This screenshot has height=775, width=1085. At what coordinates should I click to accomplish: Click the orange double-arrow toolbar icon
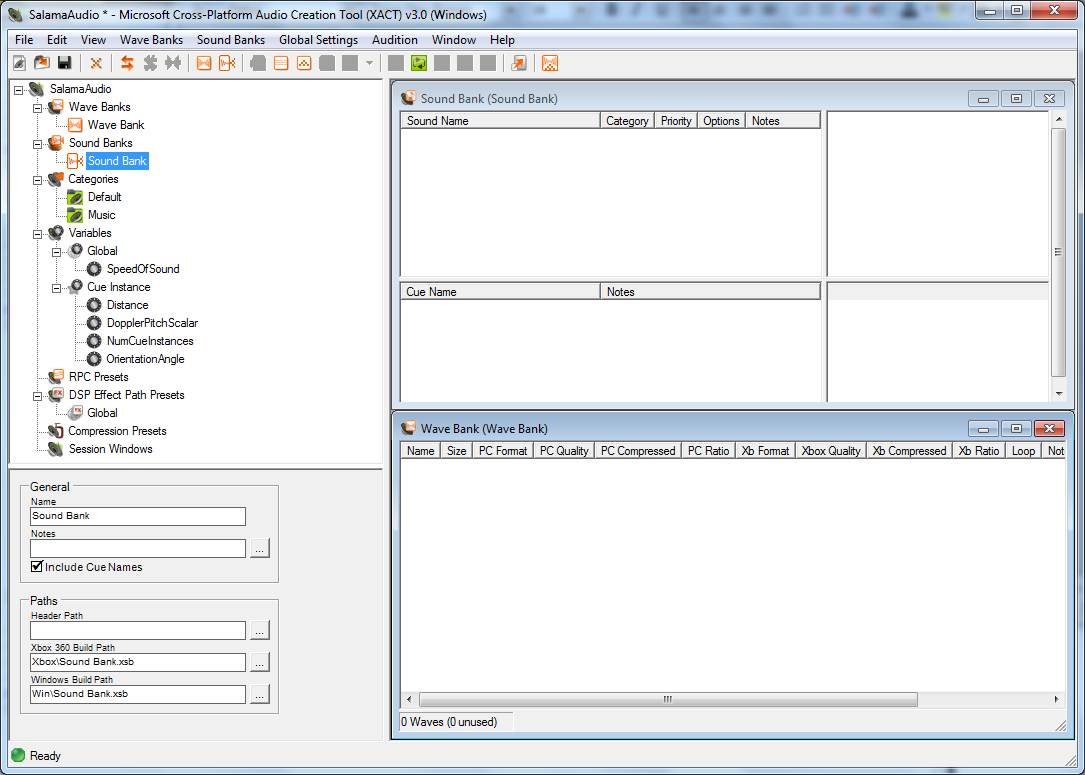click(x=127, y=63)
